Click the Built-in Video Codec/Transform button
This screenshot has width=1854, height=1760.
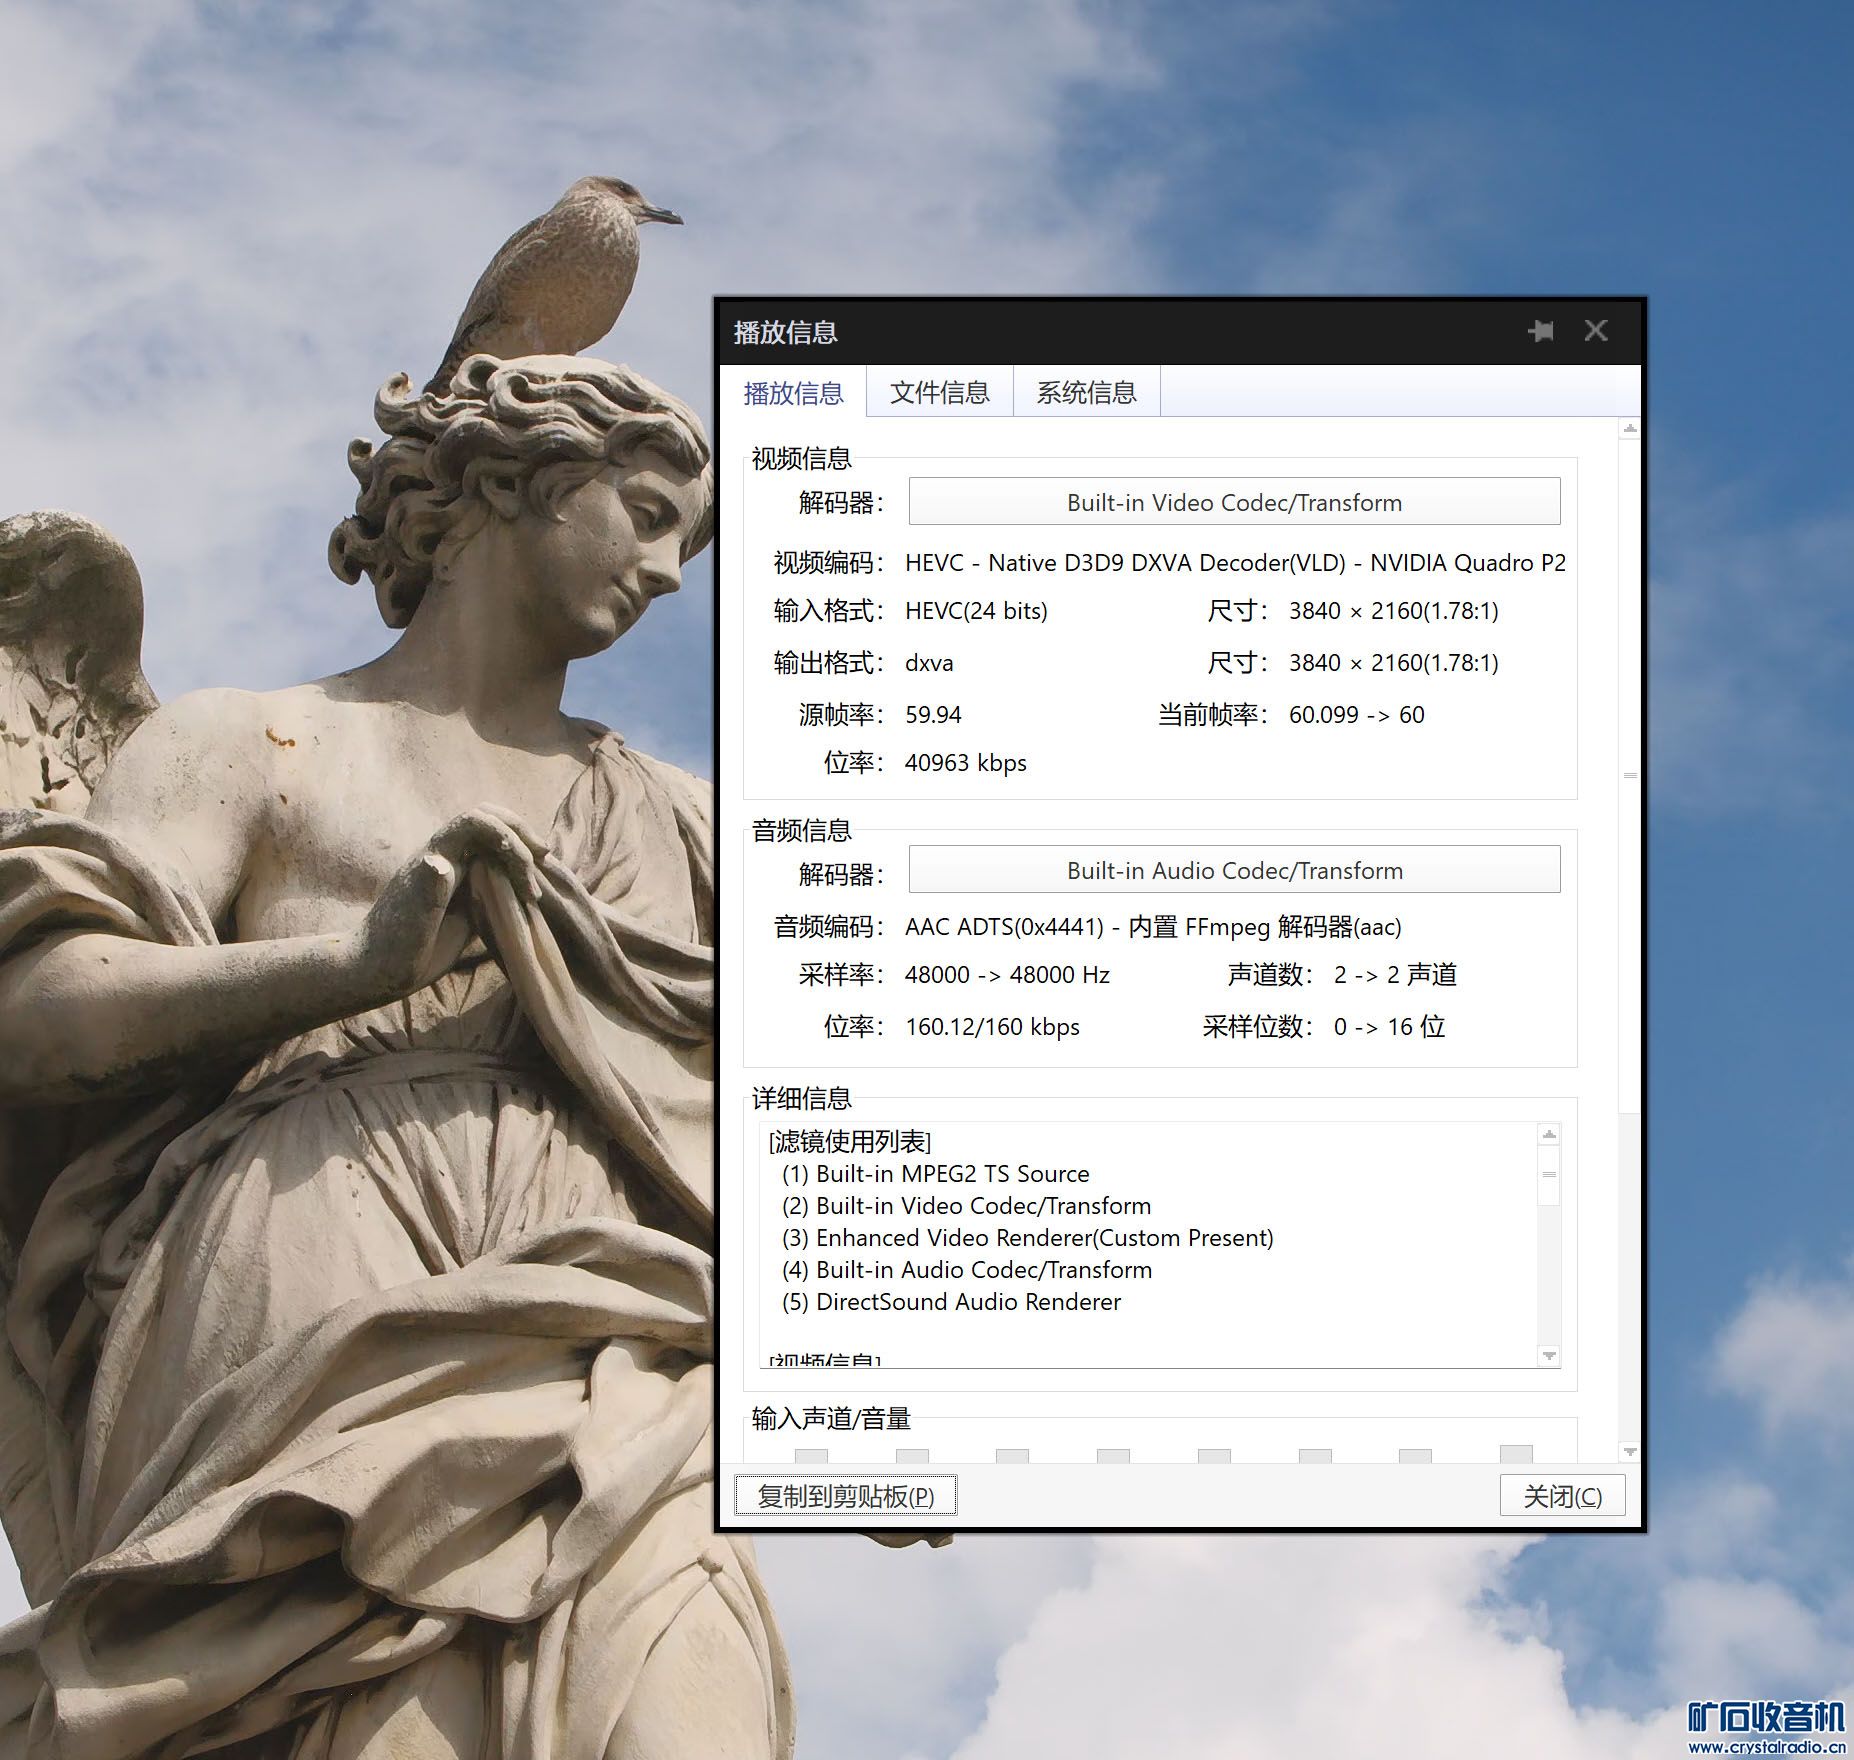pos(1233,502)
